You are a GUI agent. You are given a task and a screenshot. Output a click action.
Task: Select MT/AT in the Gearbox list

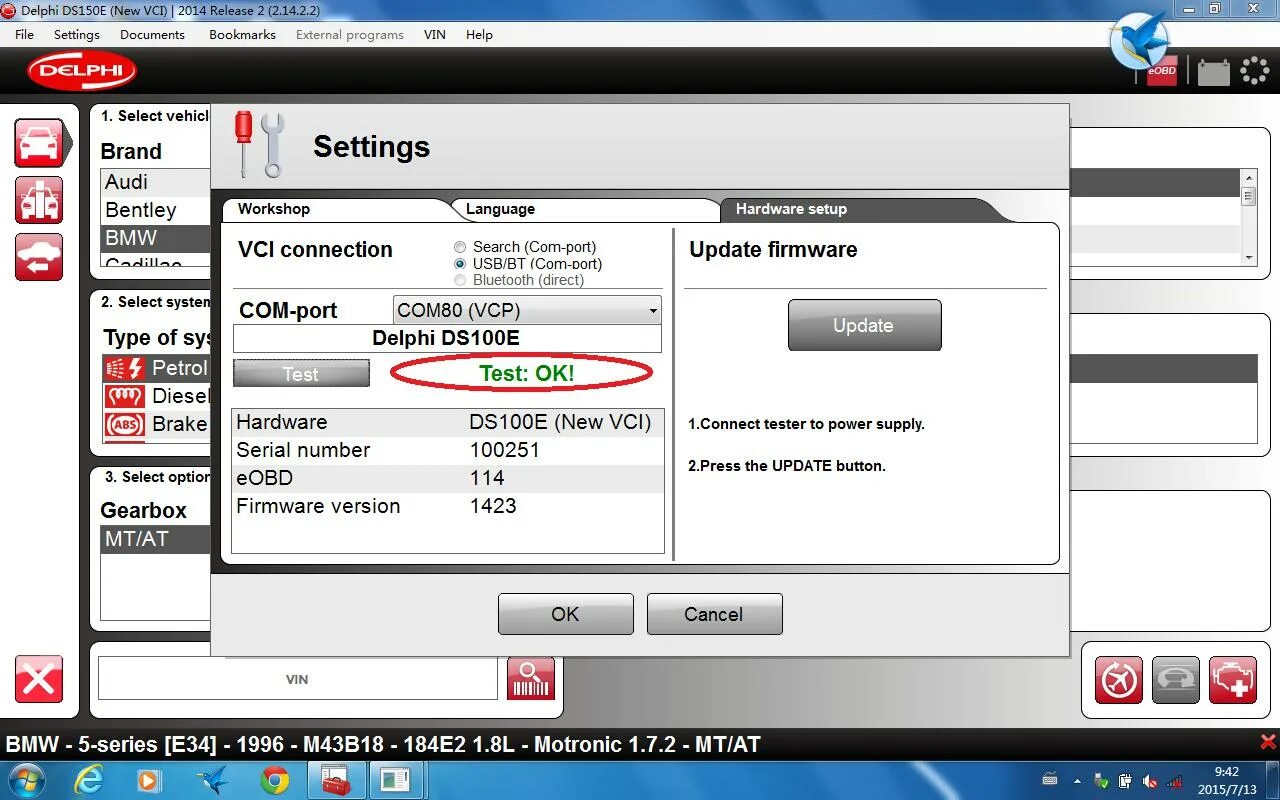click(x=156, y=539)
